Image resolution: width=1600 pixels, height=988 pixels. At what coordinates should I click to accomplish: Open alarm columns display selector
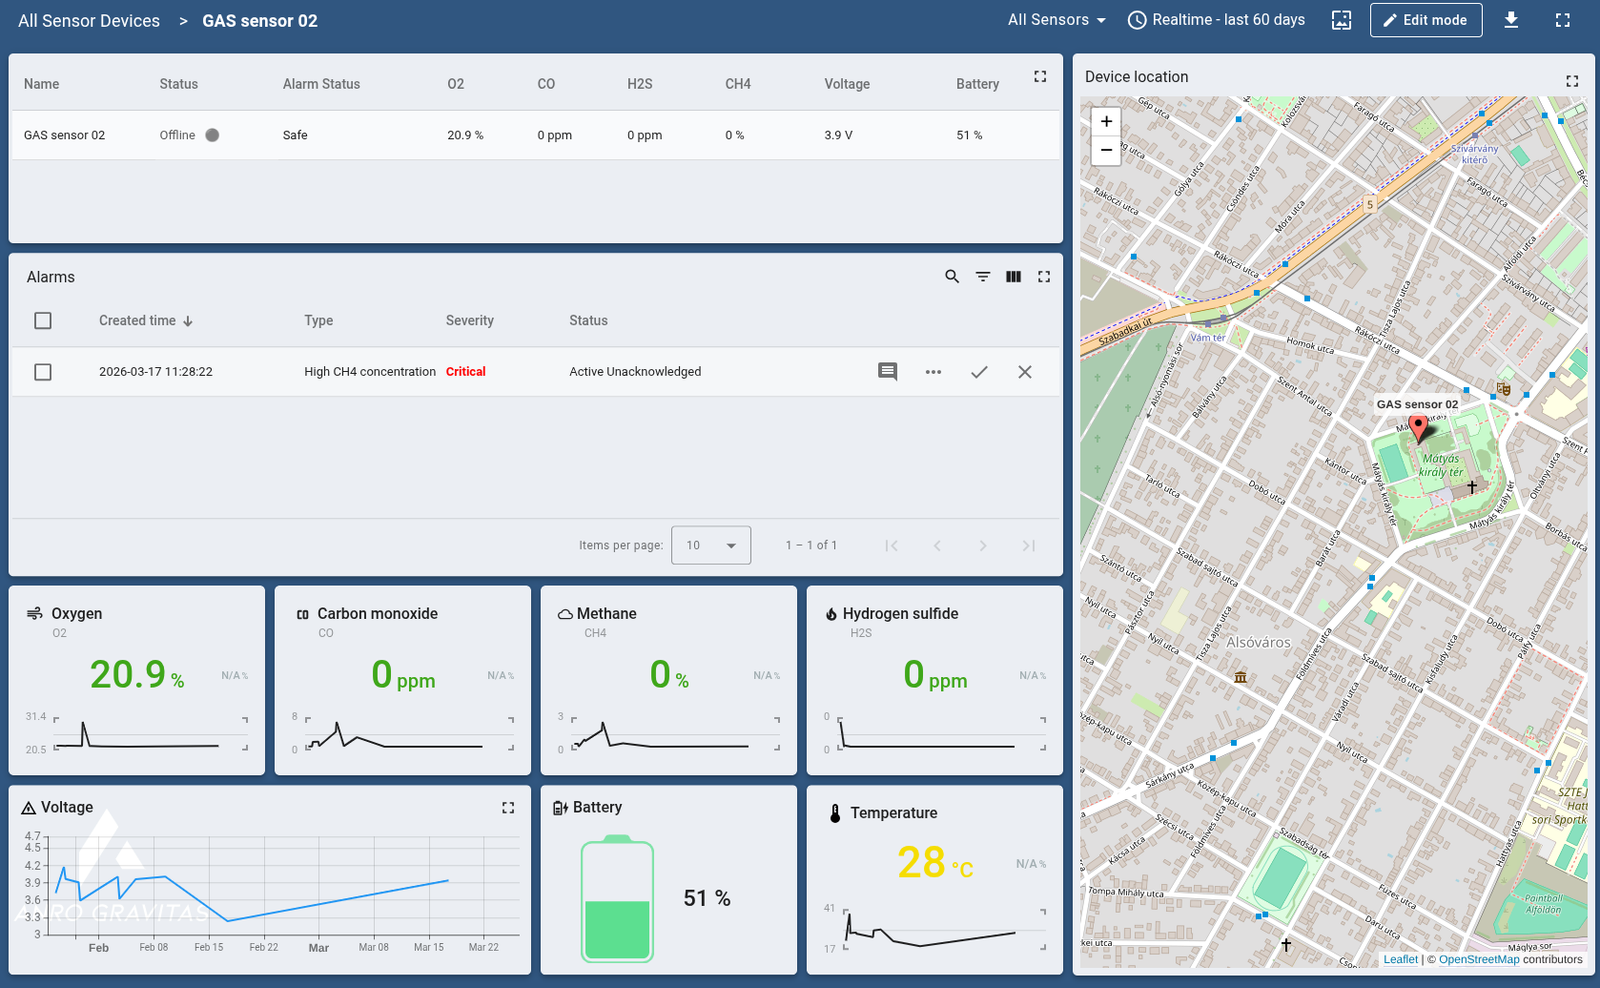click(1013, 277)
